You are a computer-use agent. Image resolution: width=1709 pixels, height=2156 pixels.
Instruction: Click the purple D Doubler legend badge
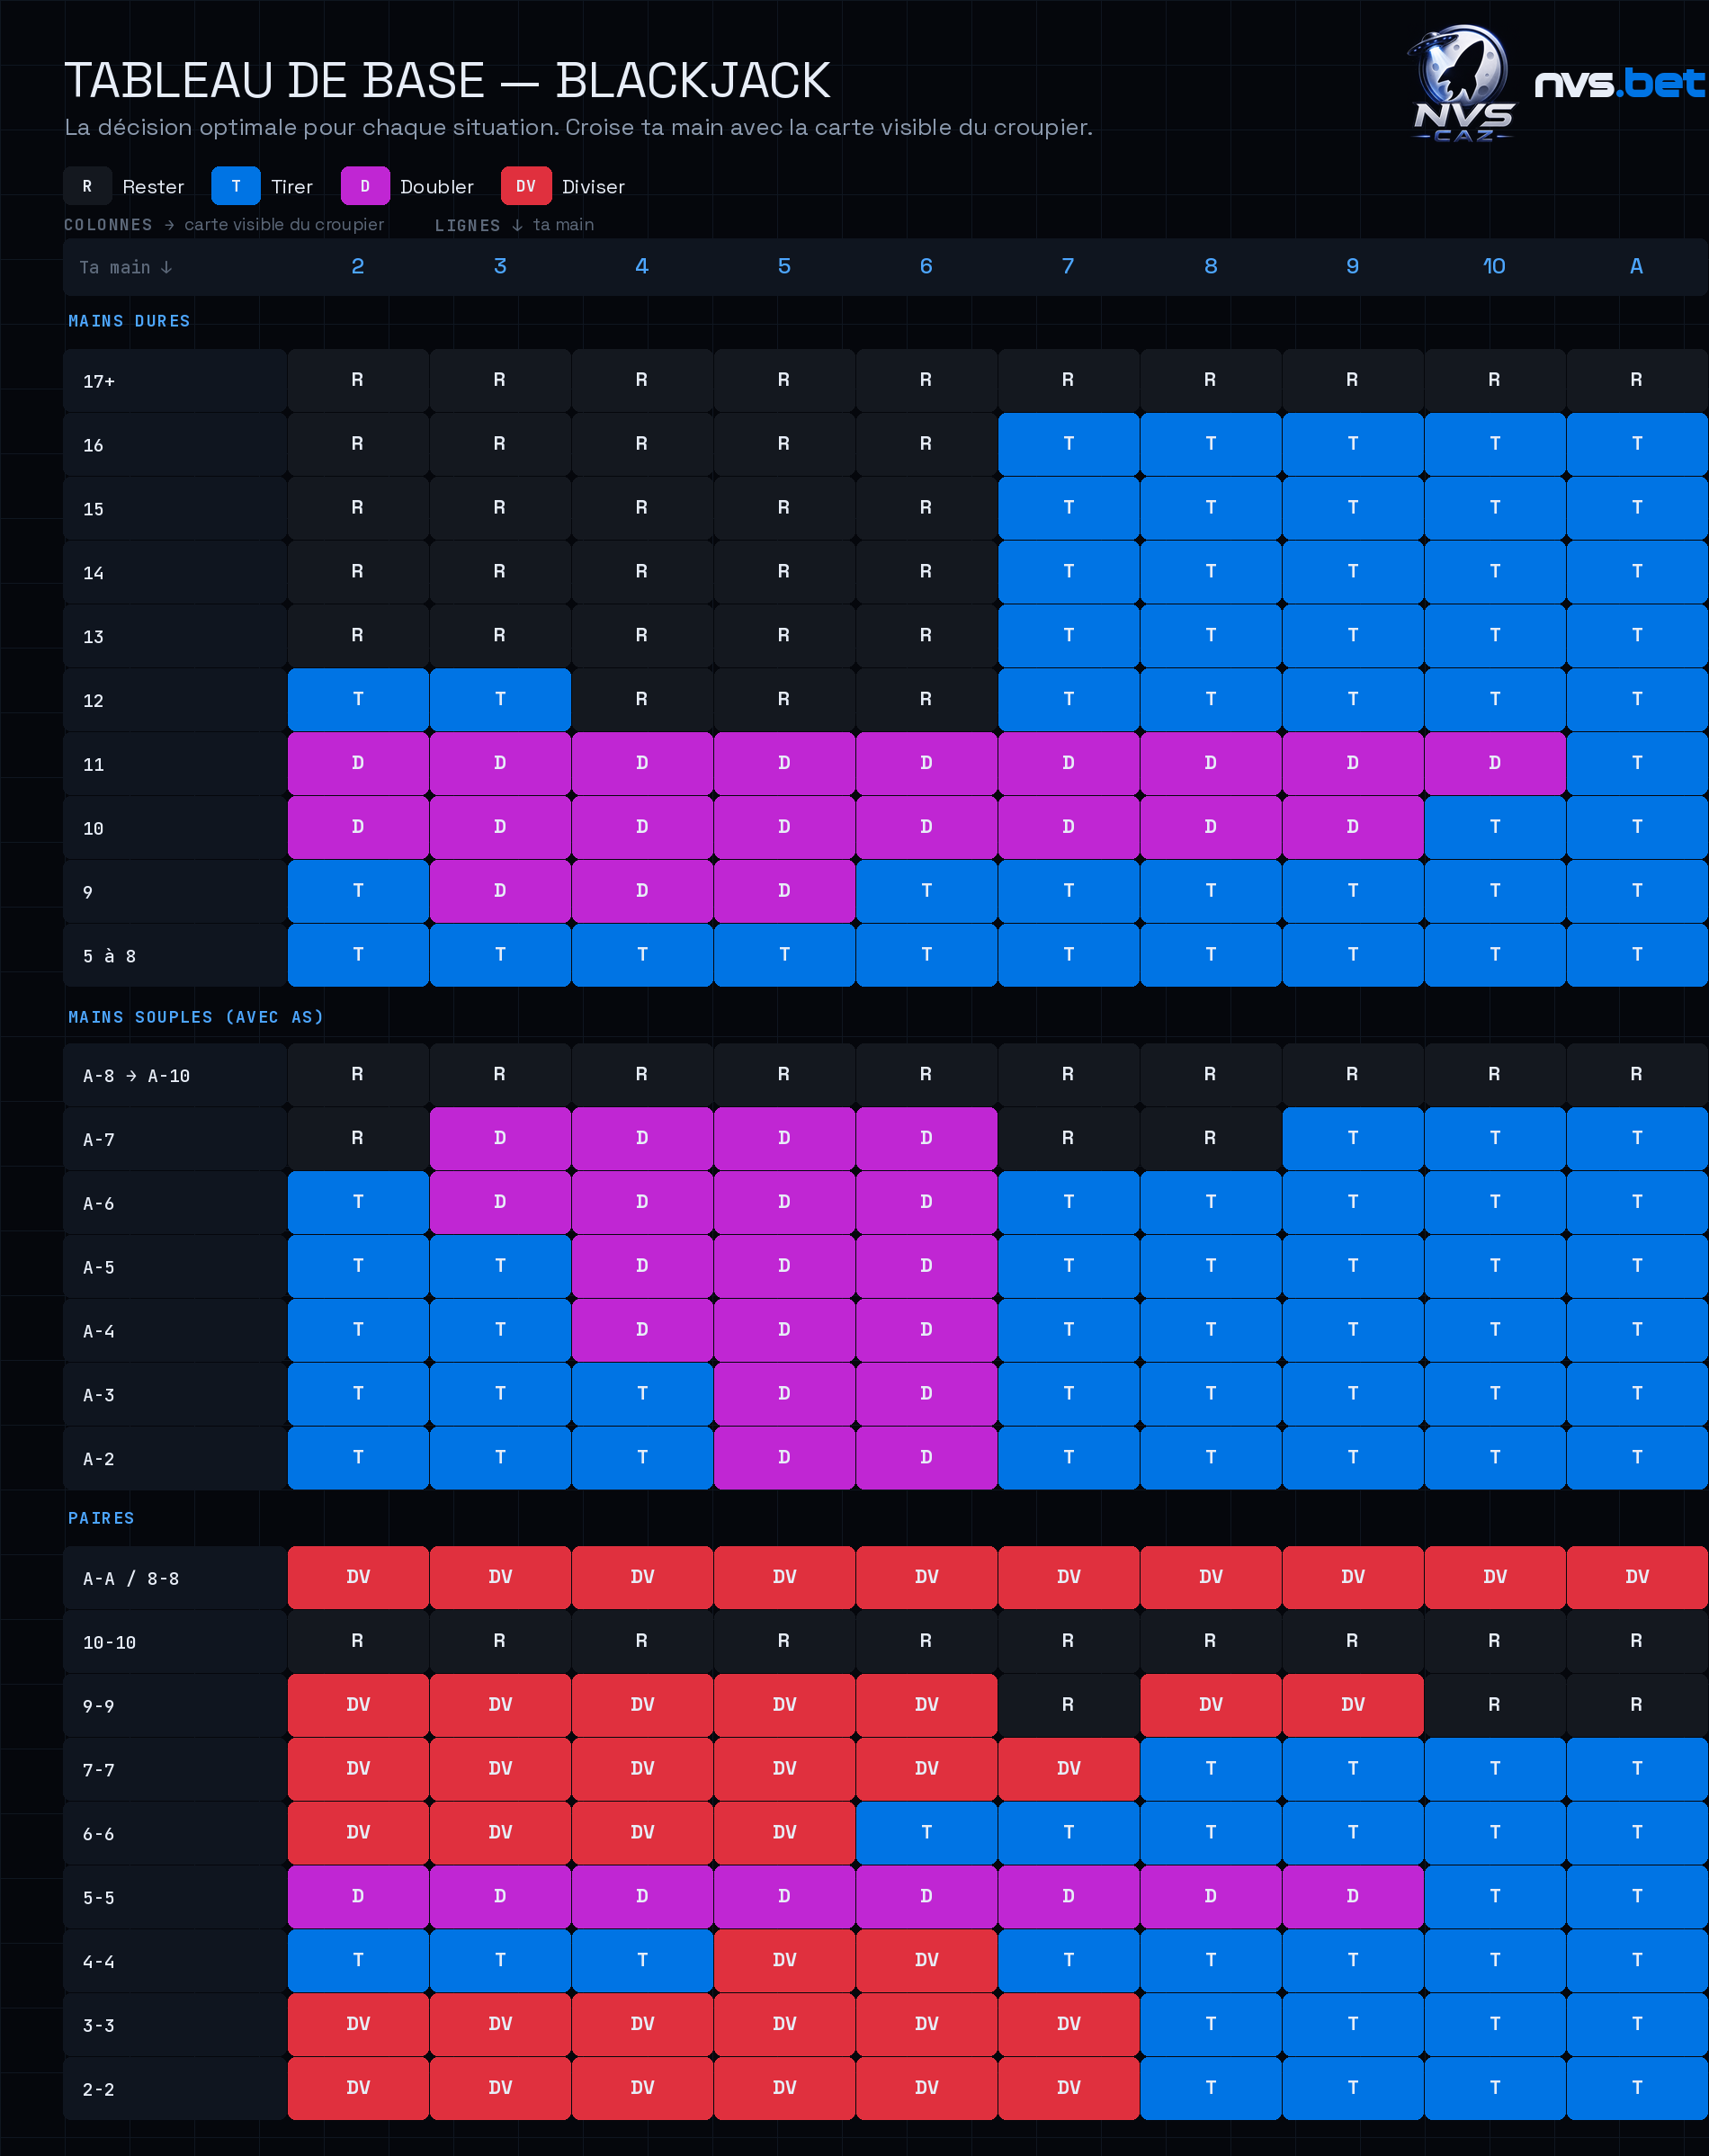(x=365, y=186)
